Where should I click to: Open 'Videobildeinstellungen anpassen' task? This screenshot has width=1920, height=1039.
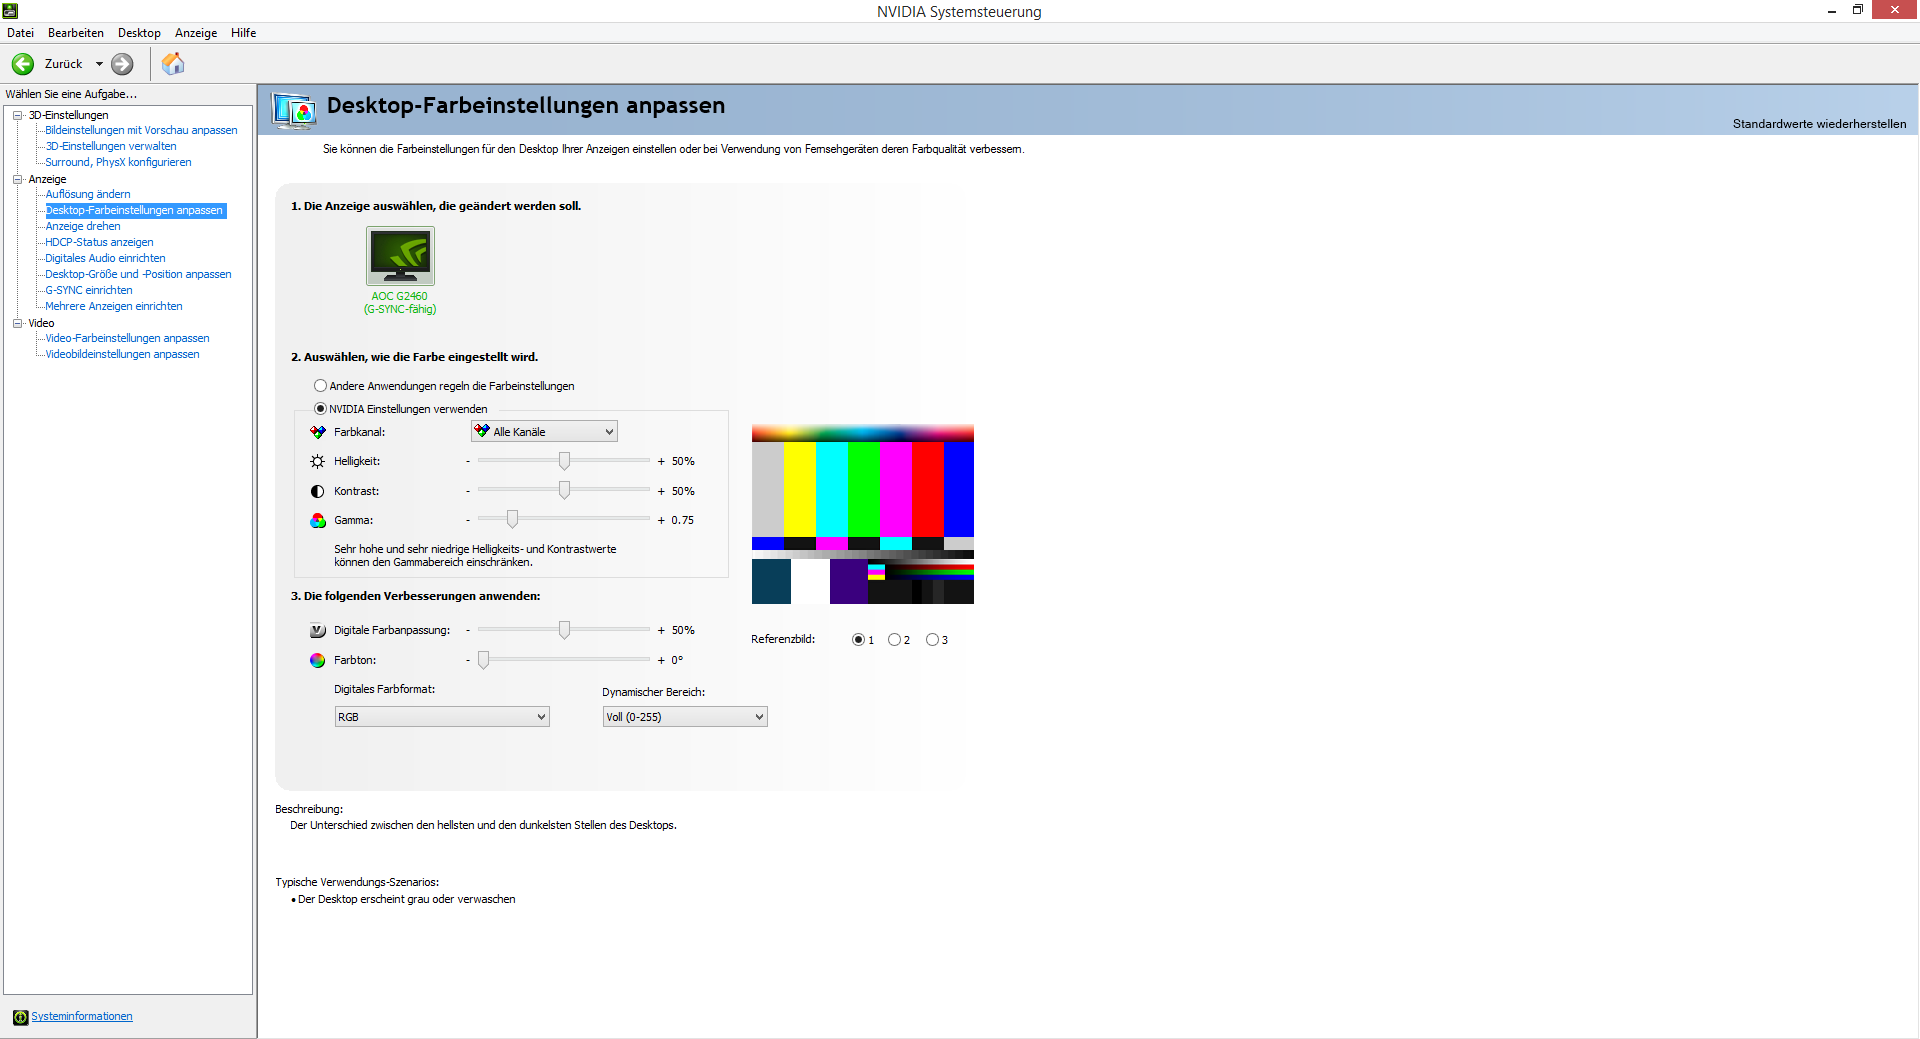pyautogui.click(x=122, y=354)
